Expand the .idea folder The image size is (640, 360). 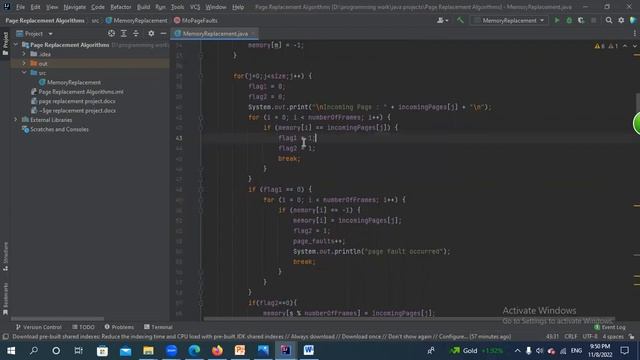tap(24, 54)
